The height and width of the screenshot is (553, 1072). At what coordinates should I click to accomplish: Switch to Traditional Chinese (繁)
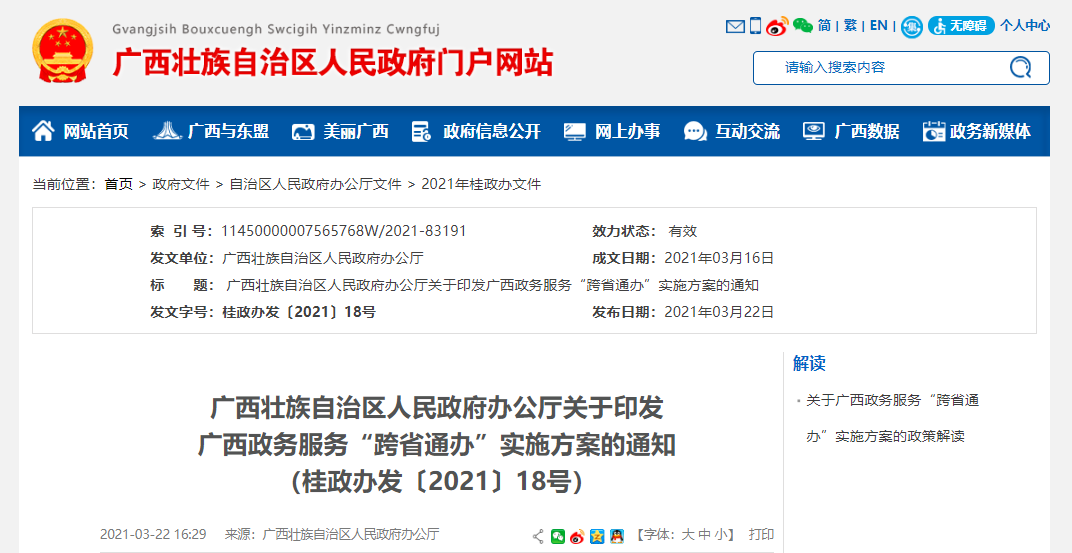[850, 26]
